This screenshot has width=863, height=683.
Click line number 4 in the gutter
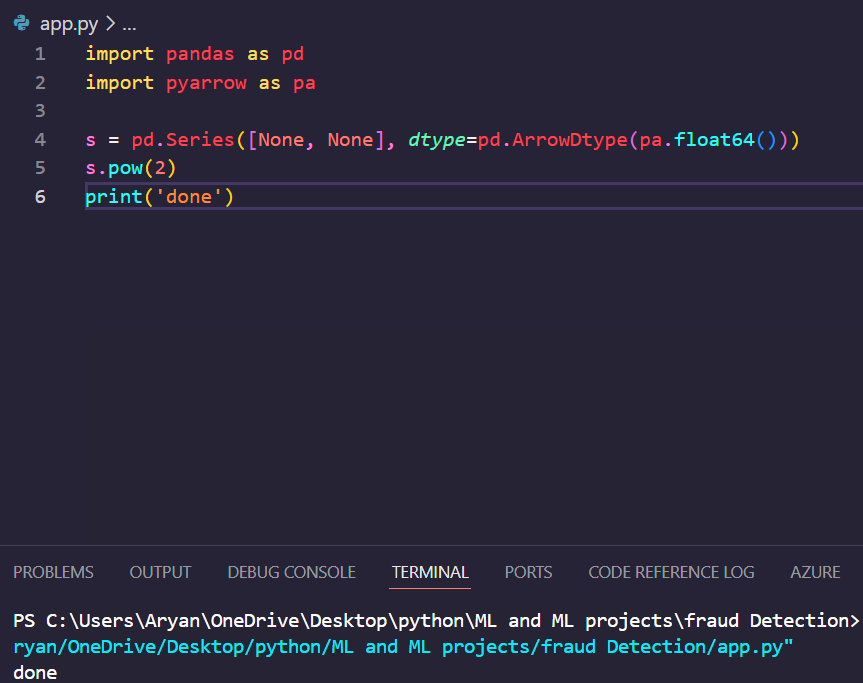40,140
